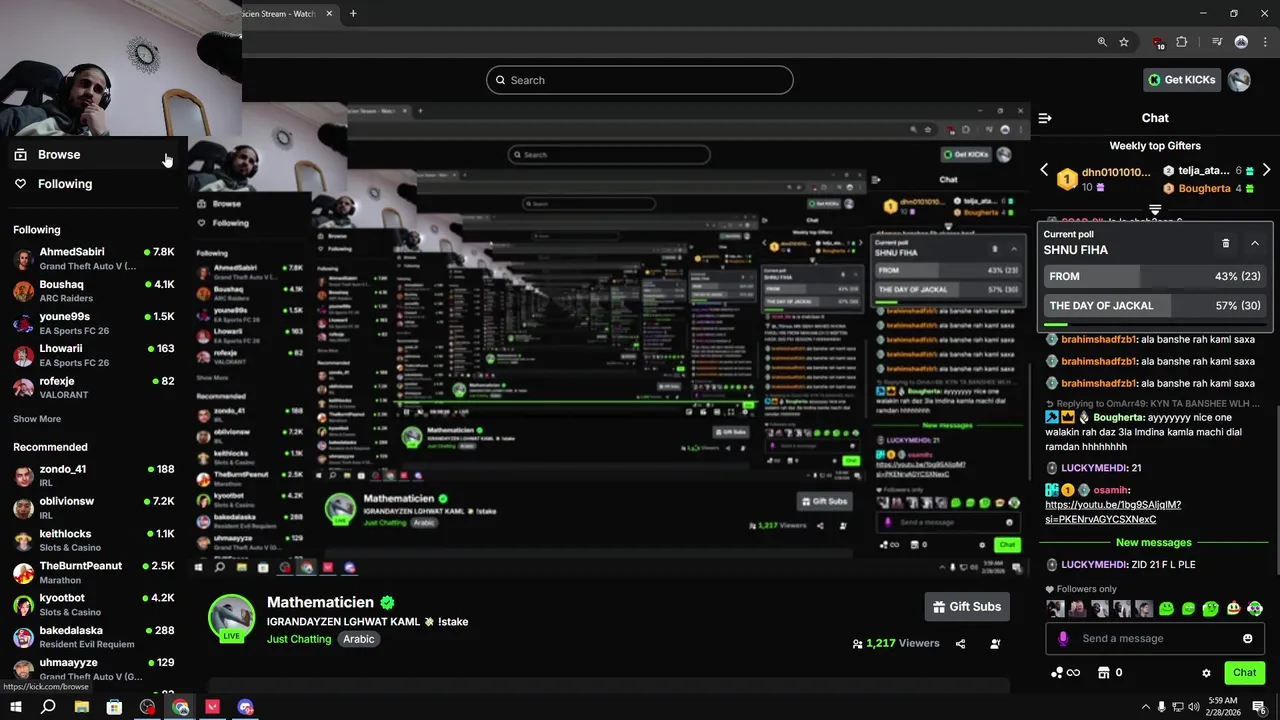Open the emoji picker in message box
This screenshot has height=720, width=1280.
tap(1248, 638)
